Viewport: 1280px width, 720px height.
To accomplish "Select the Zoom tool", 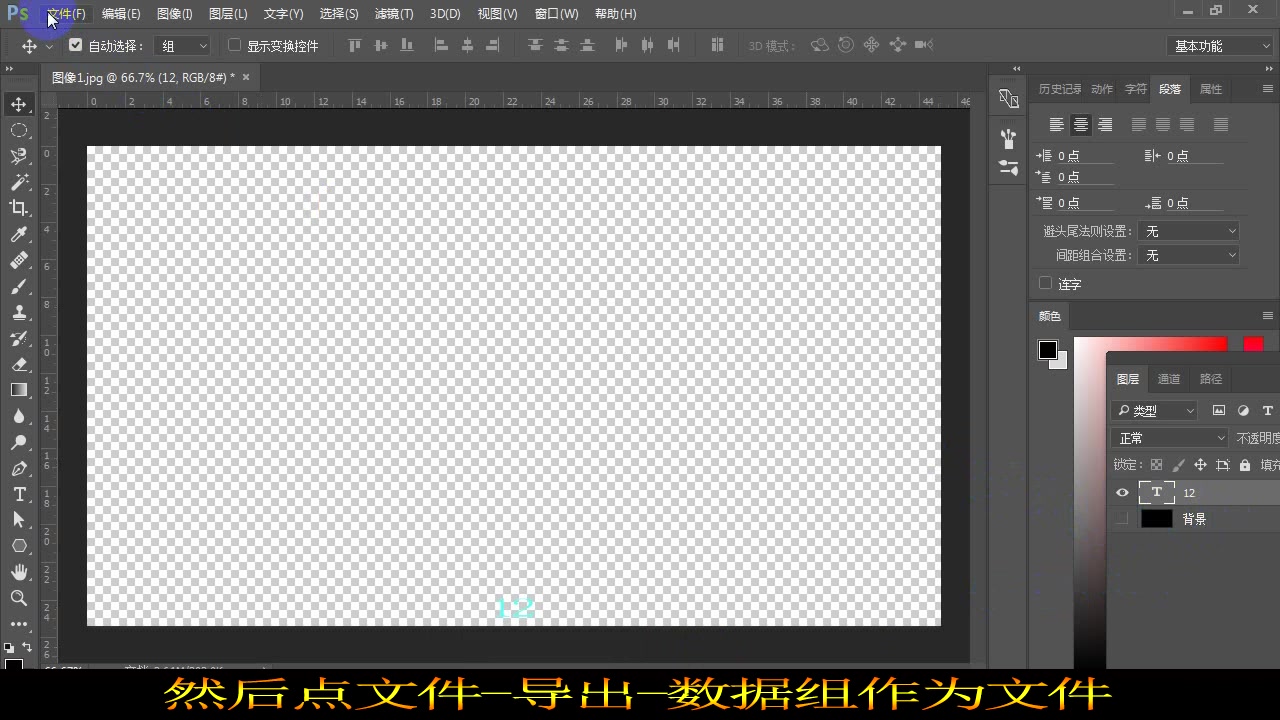I will [20, 598].
